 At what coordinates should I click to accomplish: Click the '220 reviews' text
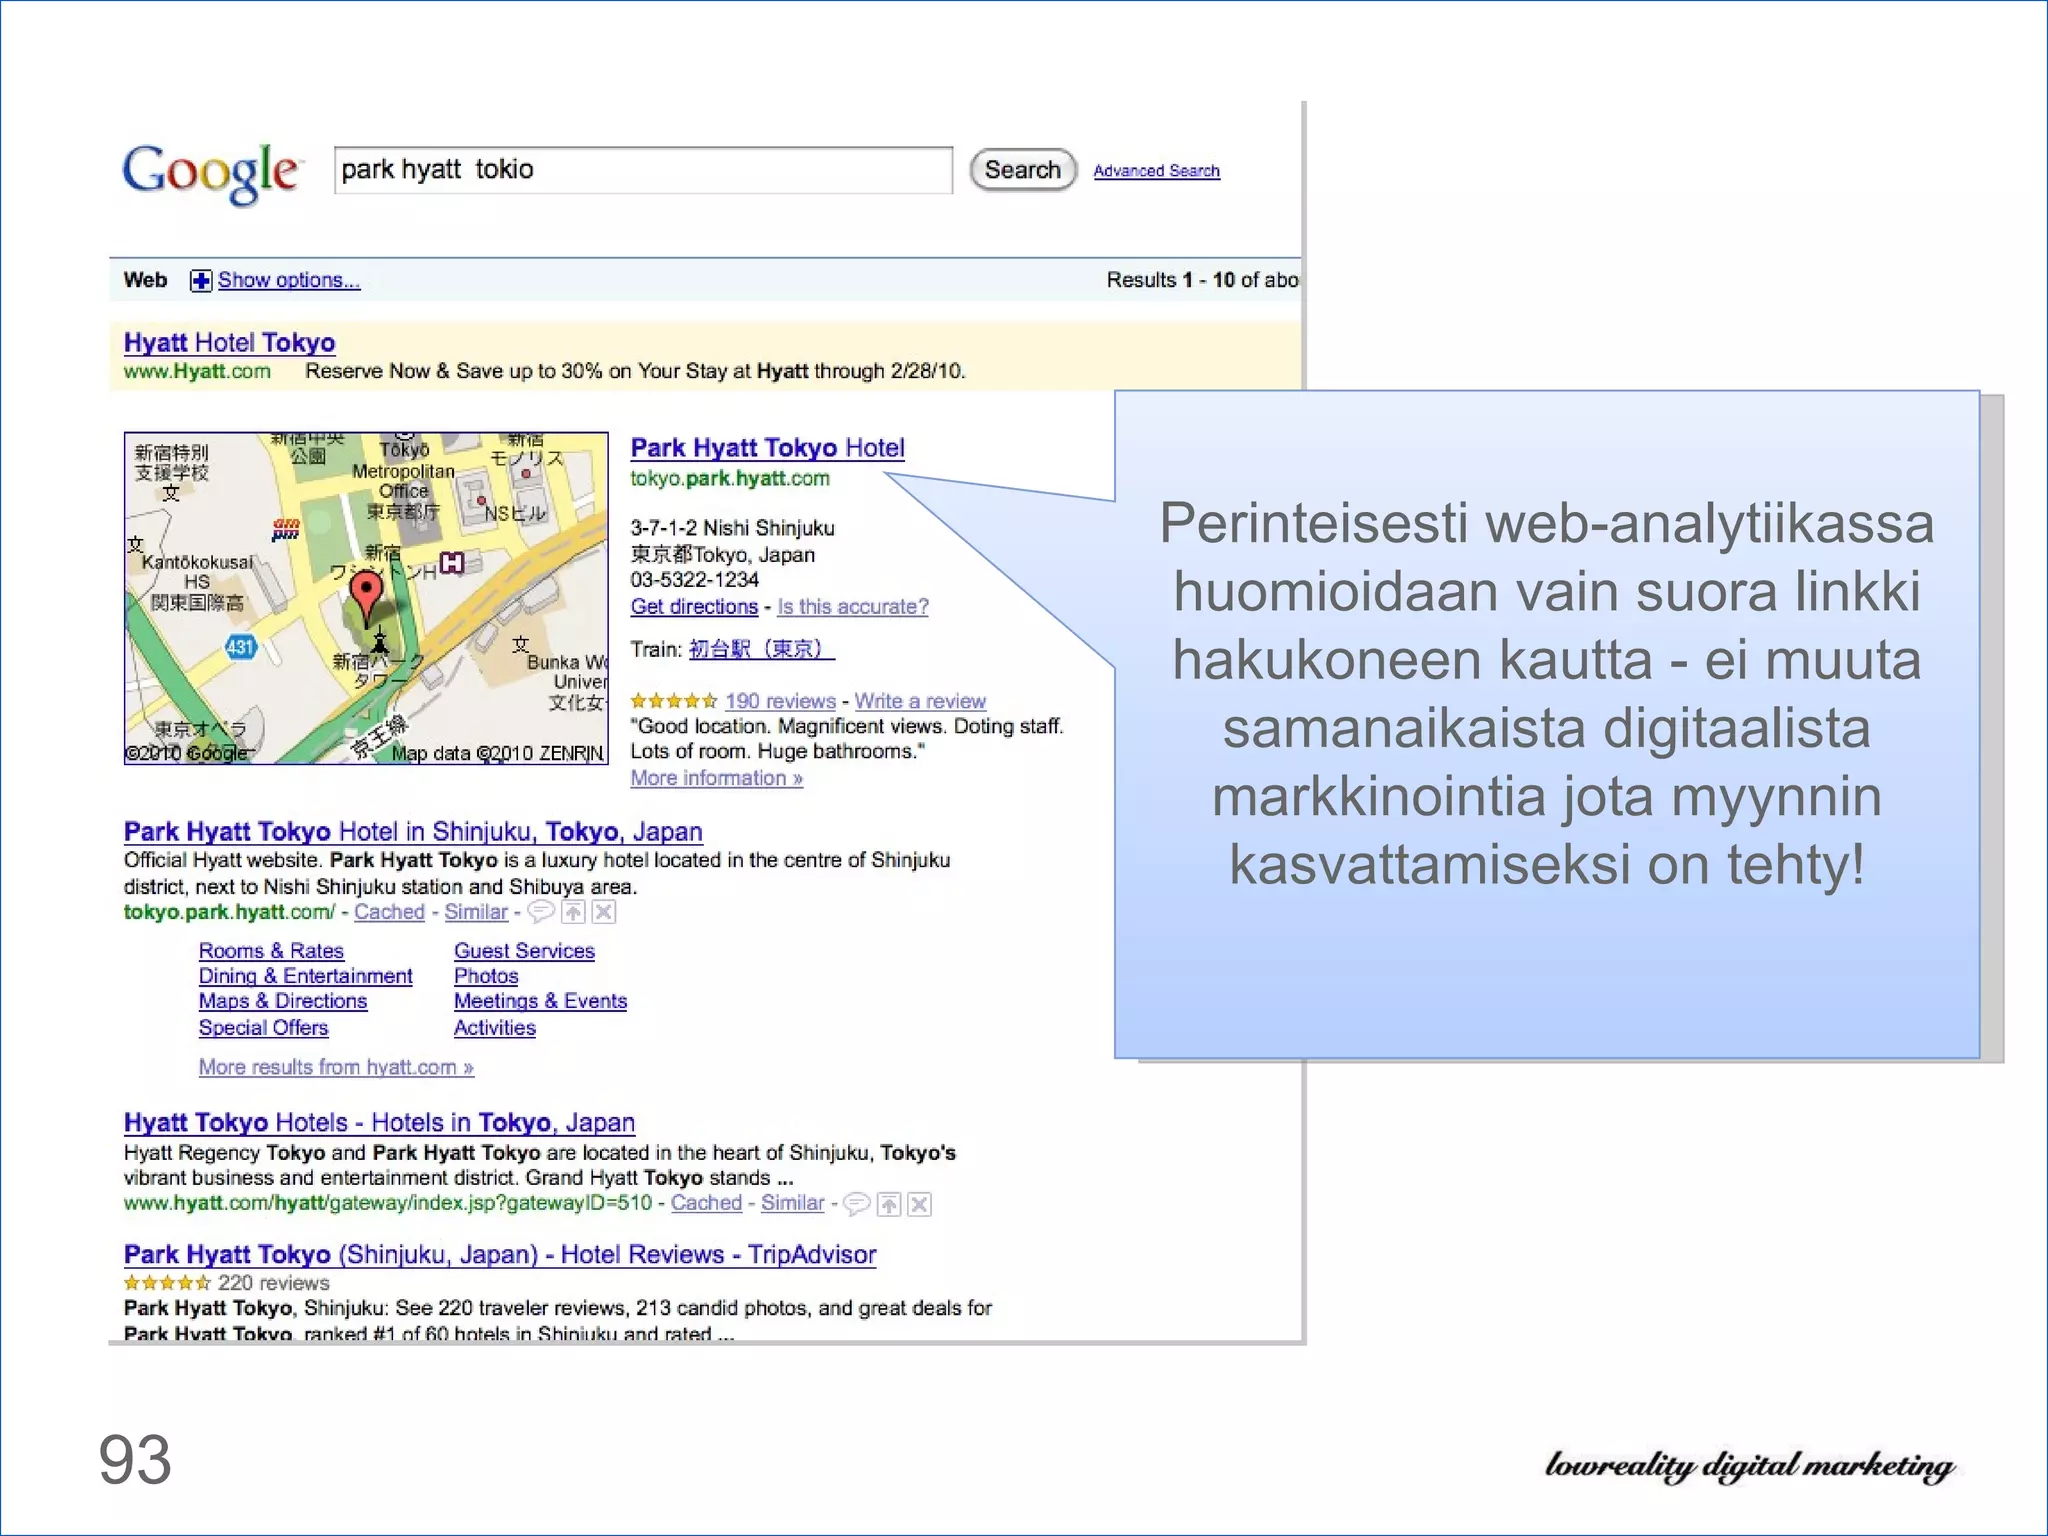click(274, 1283)
